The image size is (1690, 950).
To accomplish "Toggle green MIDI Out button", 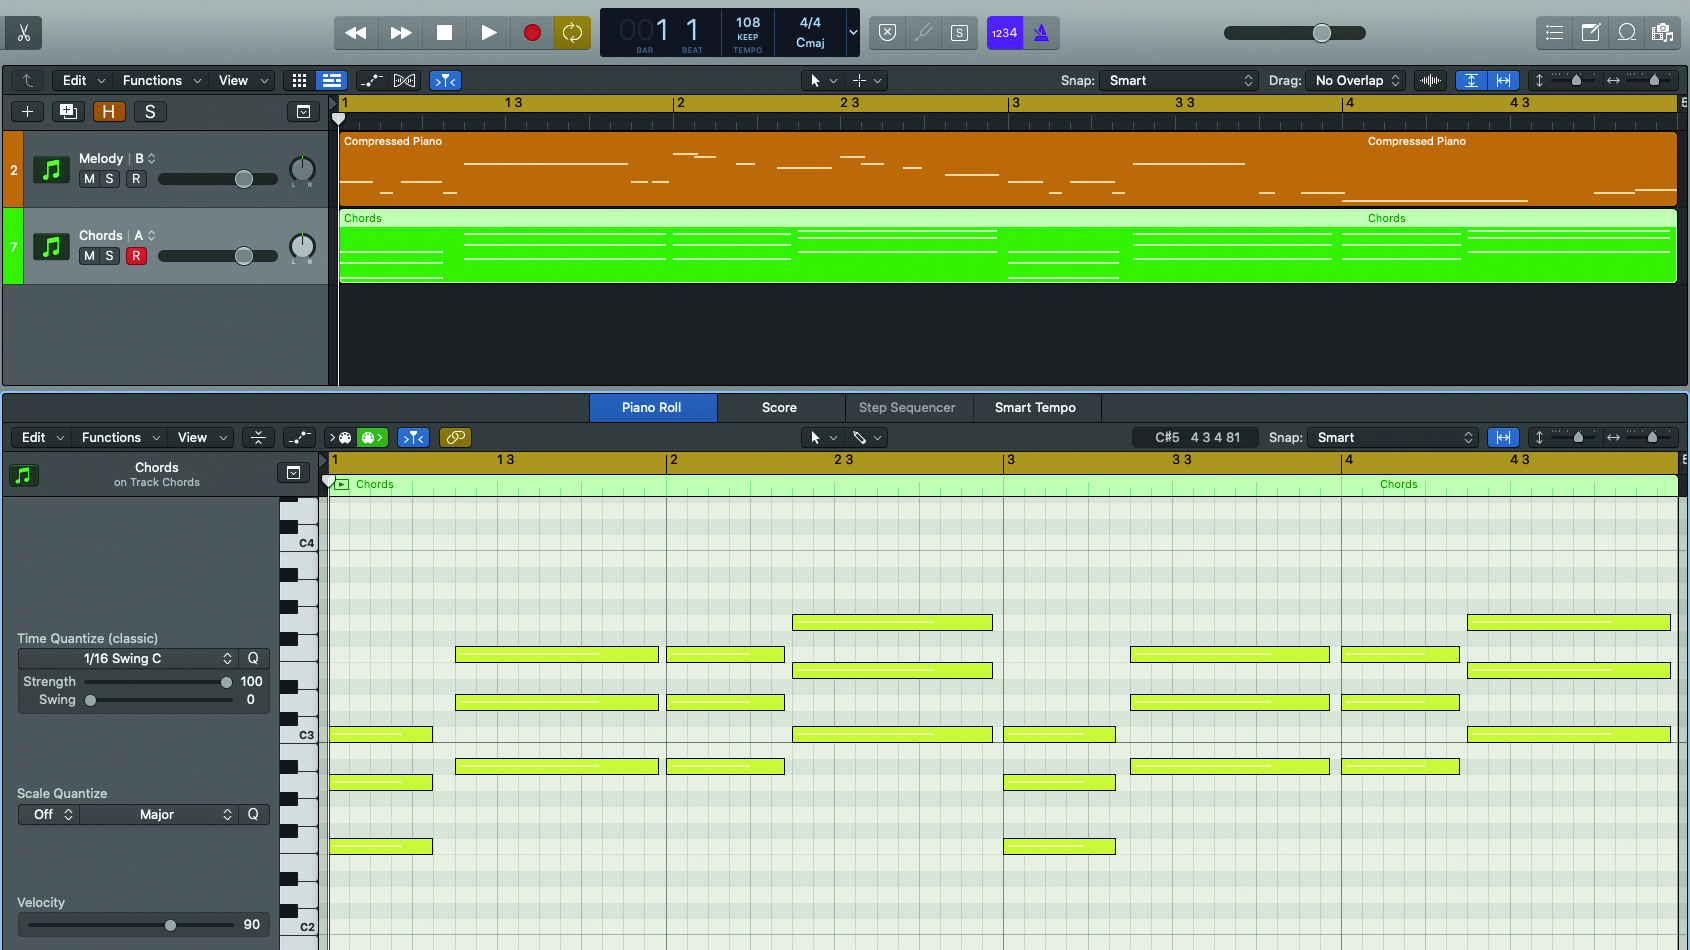I will [x=372, y=437].
